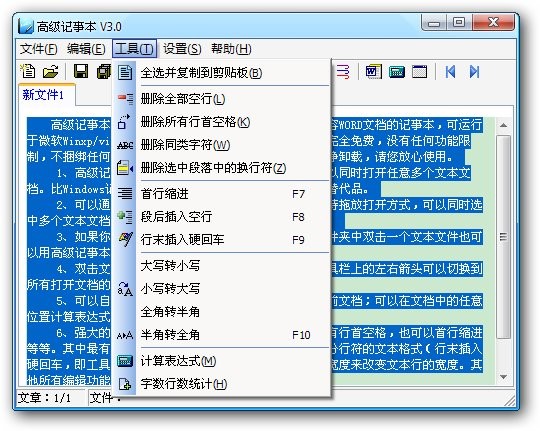Click the calculator toolbar icon
The height and width of the screenshot is (431, 540).
point(397,72)
